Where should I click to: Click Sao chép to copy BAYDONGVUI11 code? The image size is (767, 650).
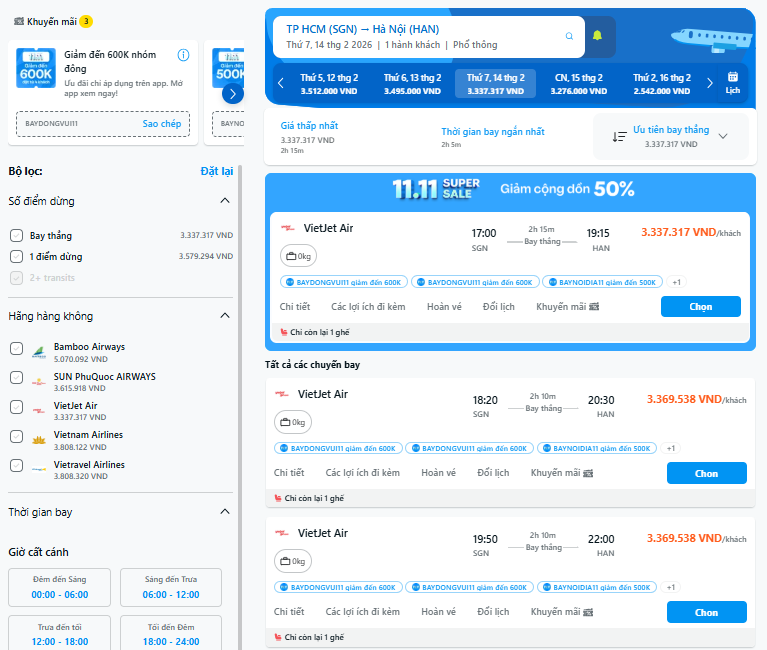click(161, 124)
